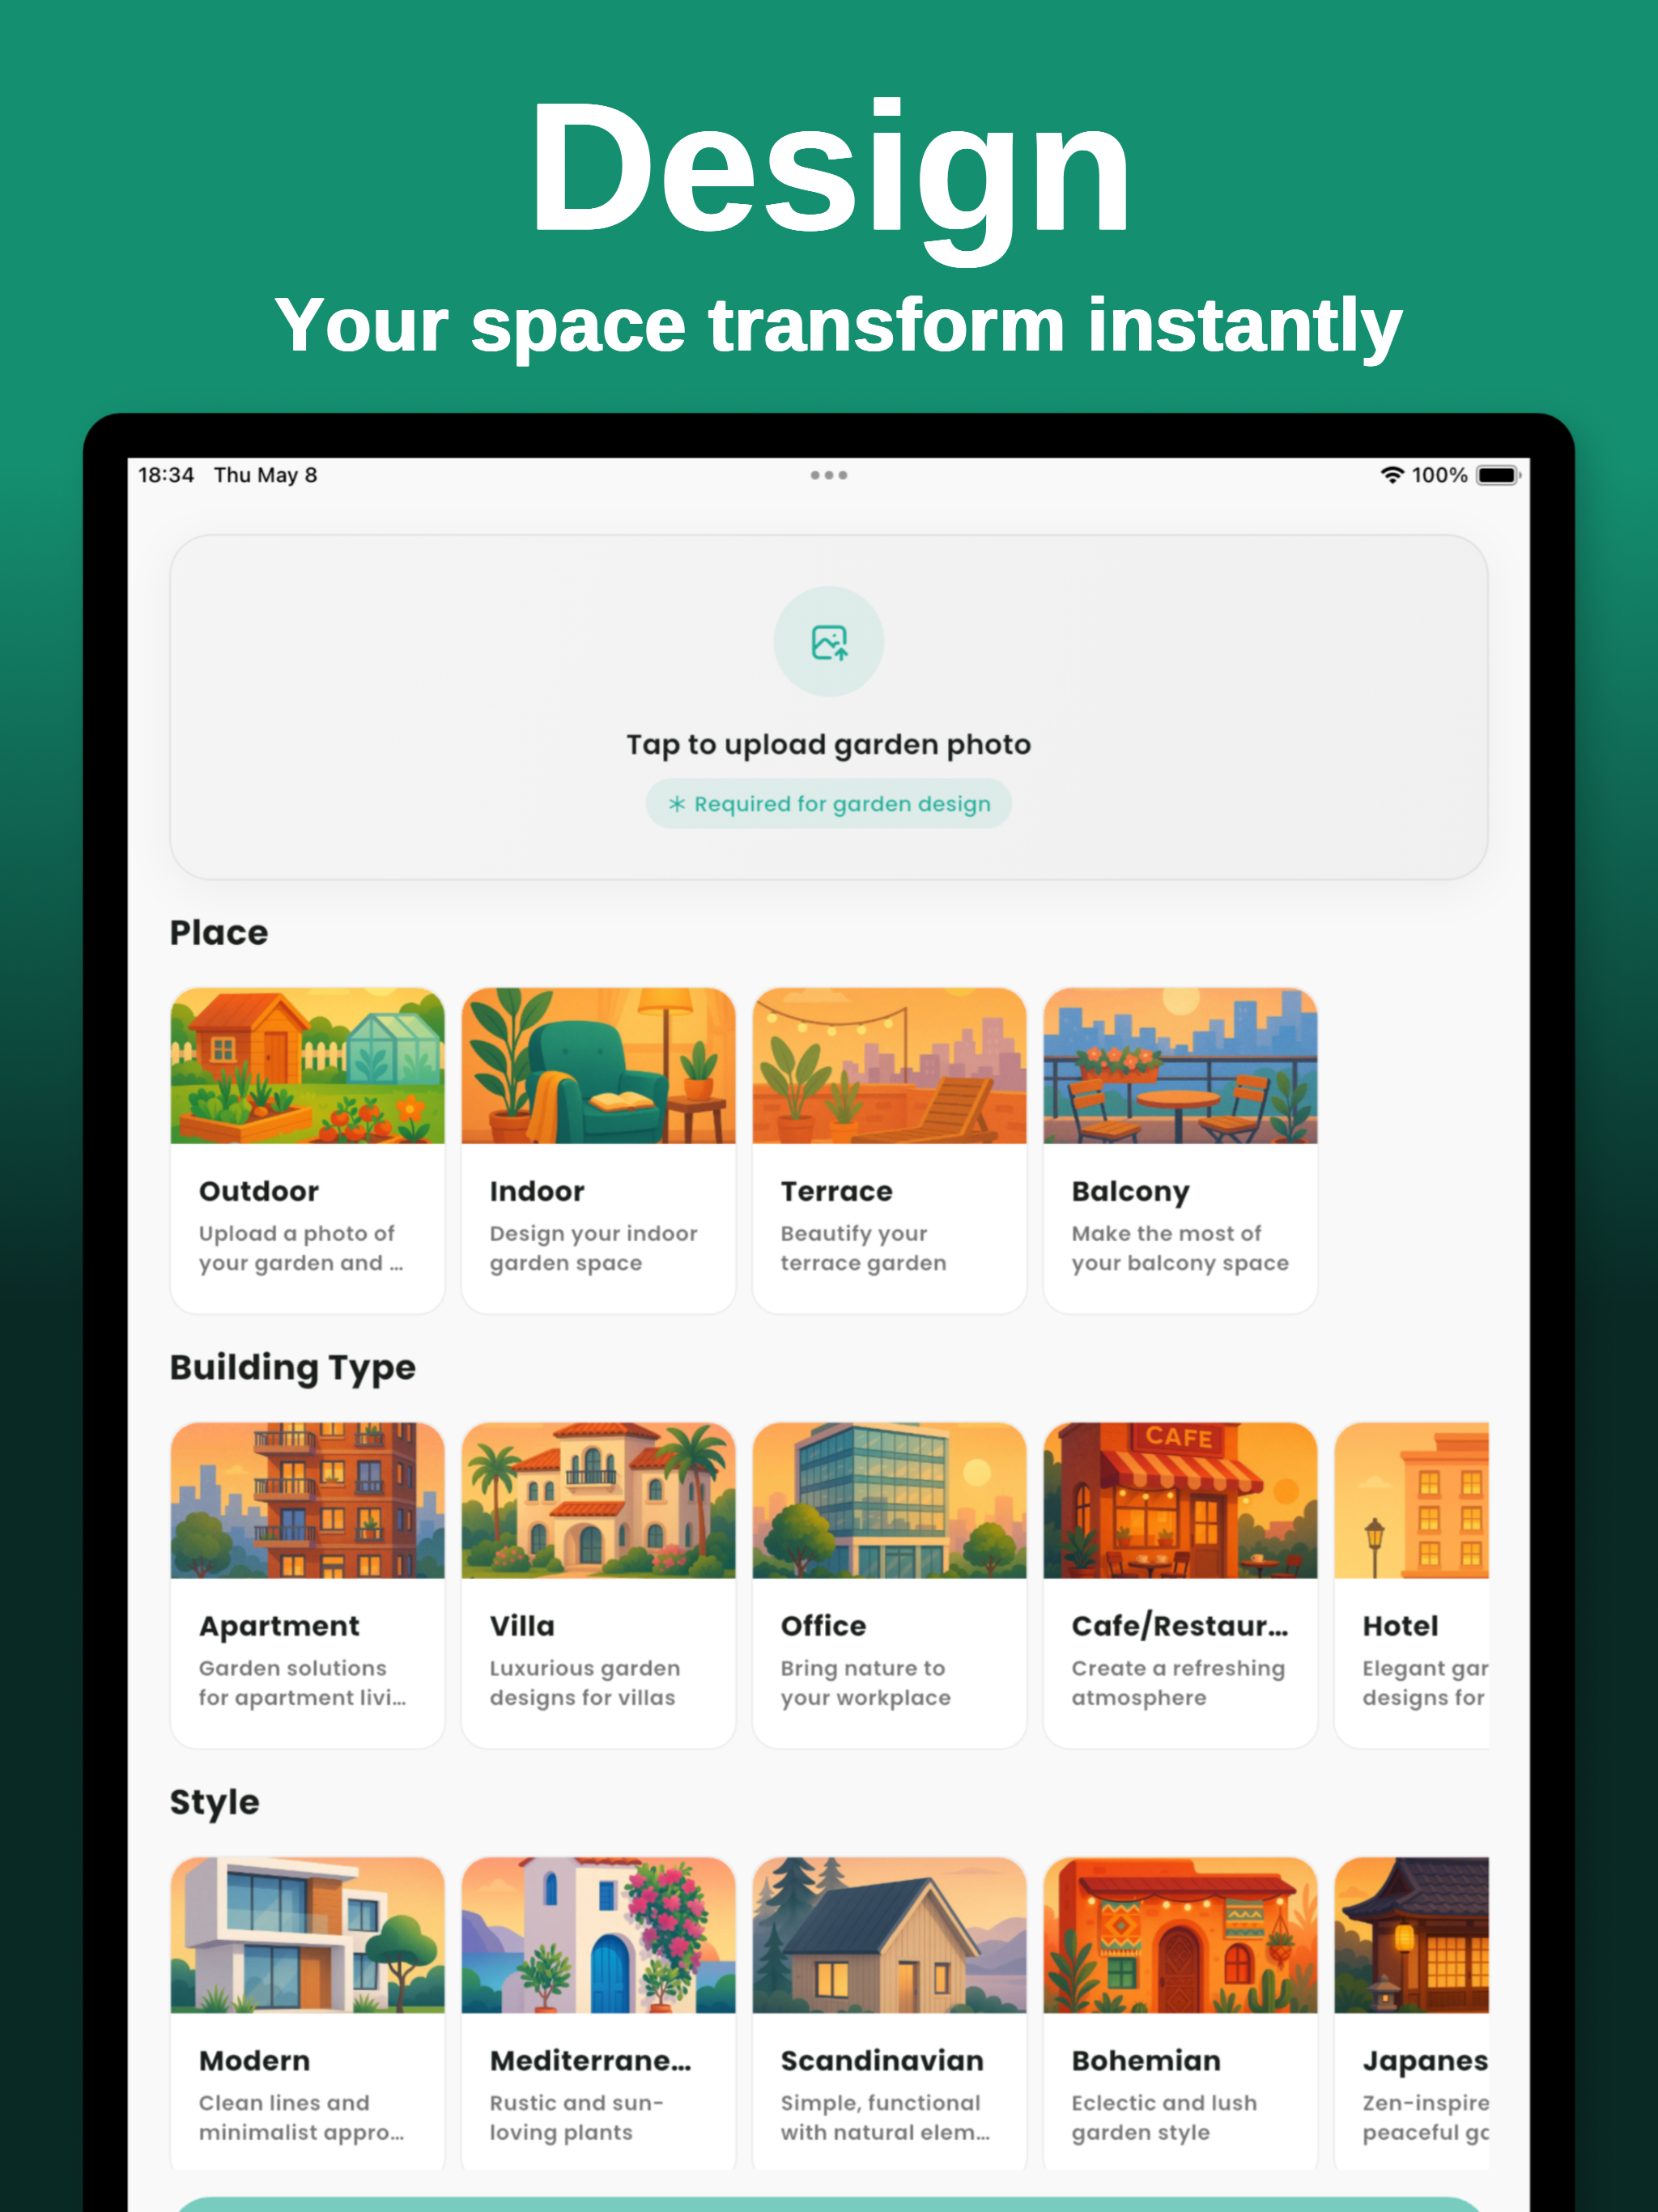This screenshot has height=2212, width=1658.
Task: Select the Terrace place card
Action: pyautogui.click(x=889, y=1150)
